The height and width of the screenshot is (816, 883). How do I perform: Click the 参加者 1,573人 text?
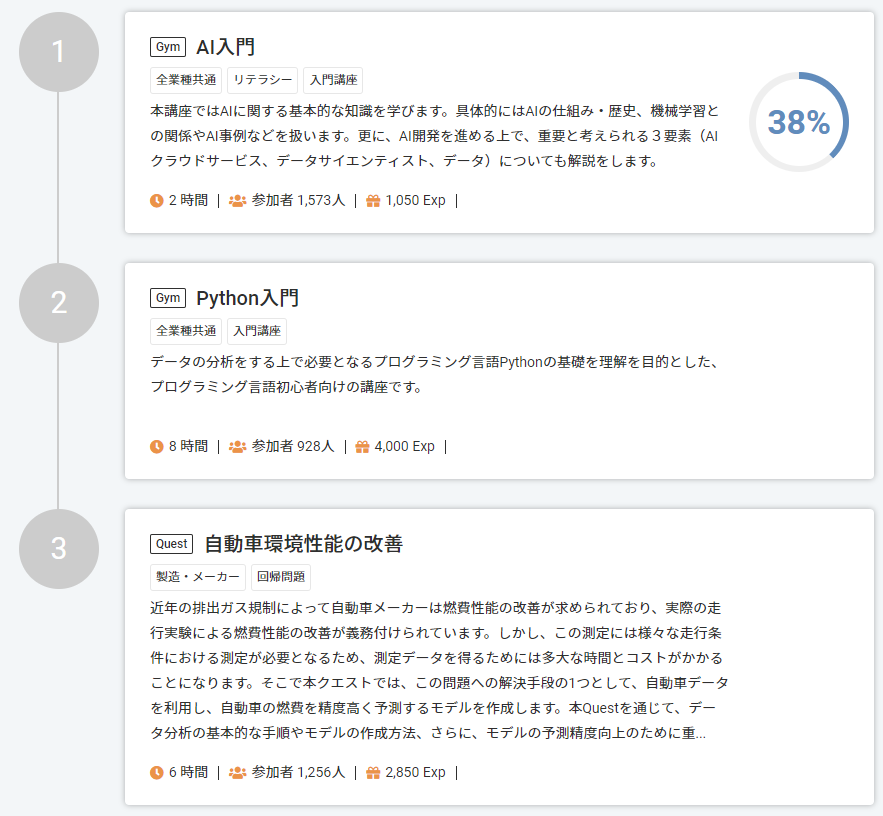click(298, 200)
